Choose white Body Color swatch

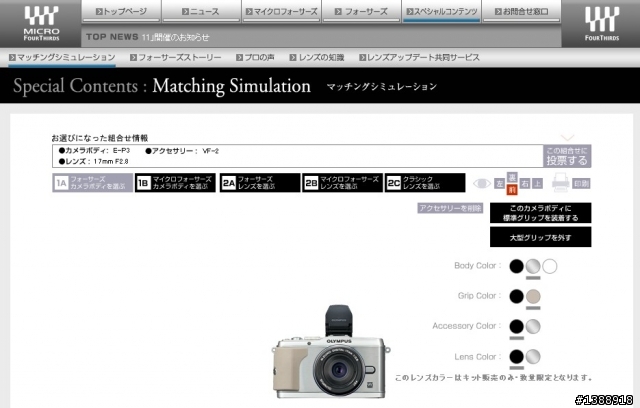pos(550,266)
